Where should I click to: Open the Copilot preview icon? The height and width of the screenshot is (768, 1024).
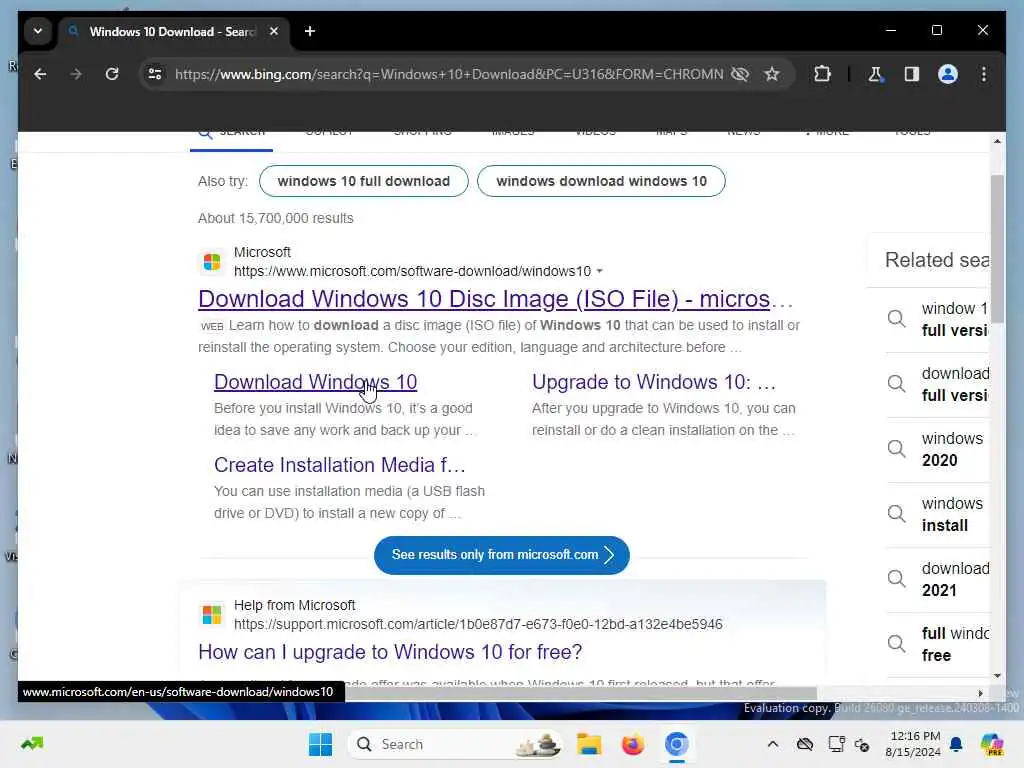992,744
